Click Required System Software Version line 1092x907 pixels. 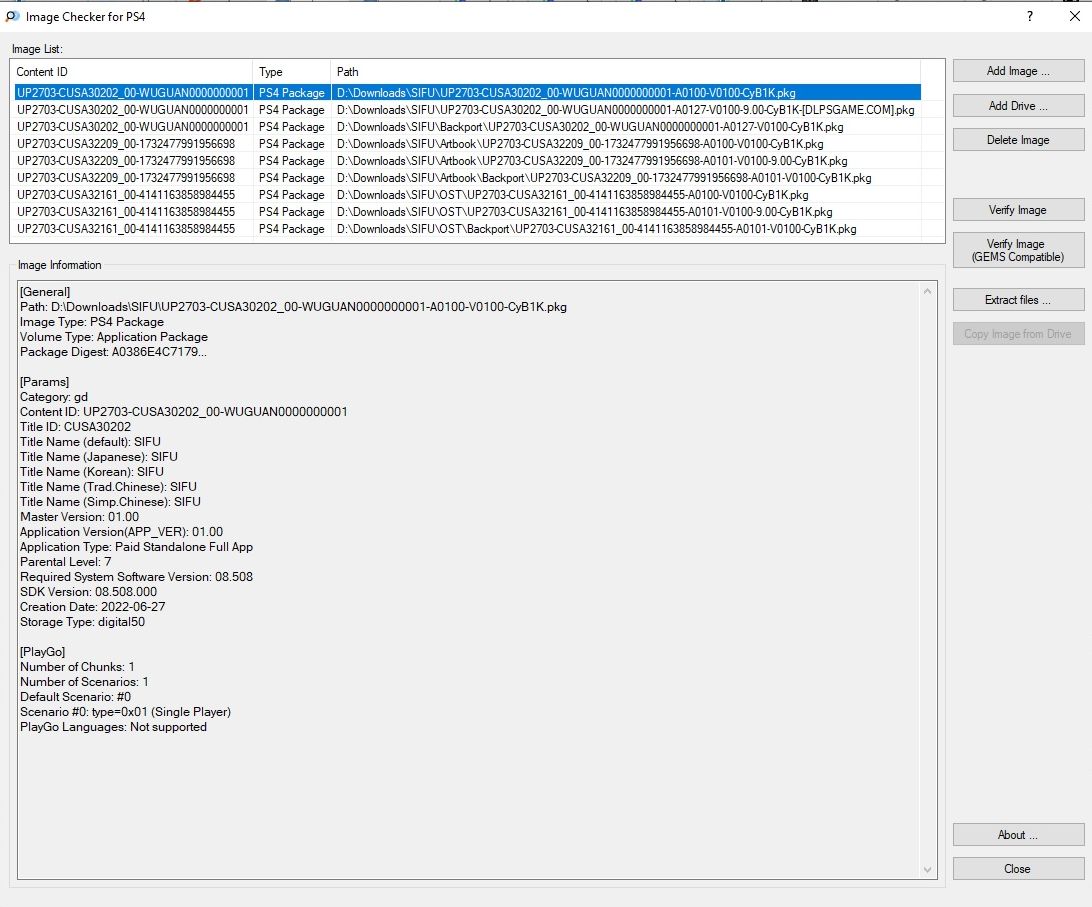click(136, 577)
